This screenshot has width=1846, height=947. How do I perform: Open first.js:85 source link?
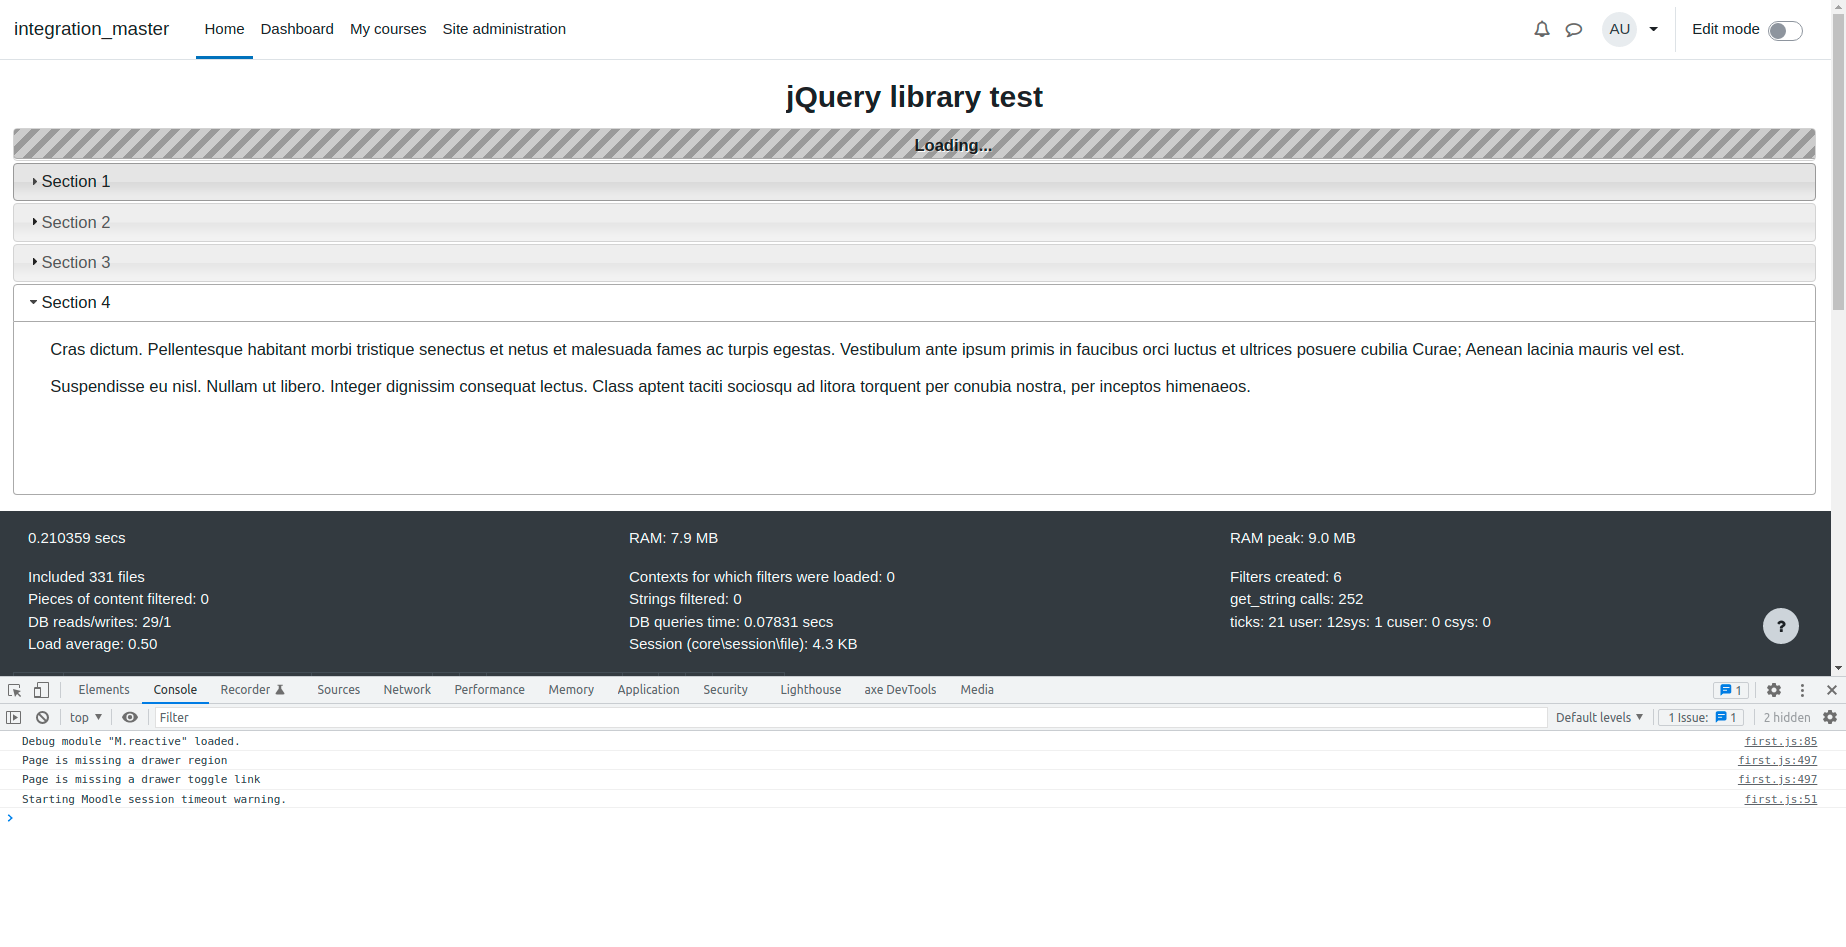pyautogui.click(x=1780, y=741)
